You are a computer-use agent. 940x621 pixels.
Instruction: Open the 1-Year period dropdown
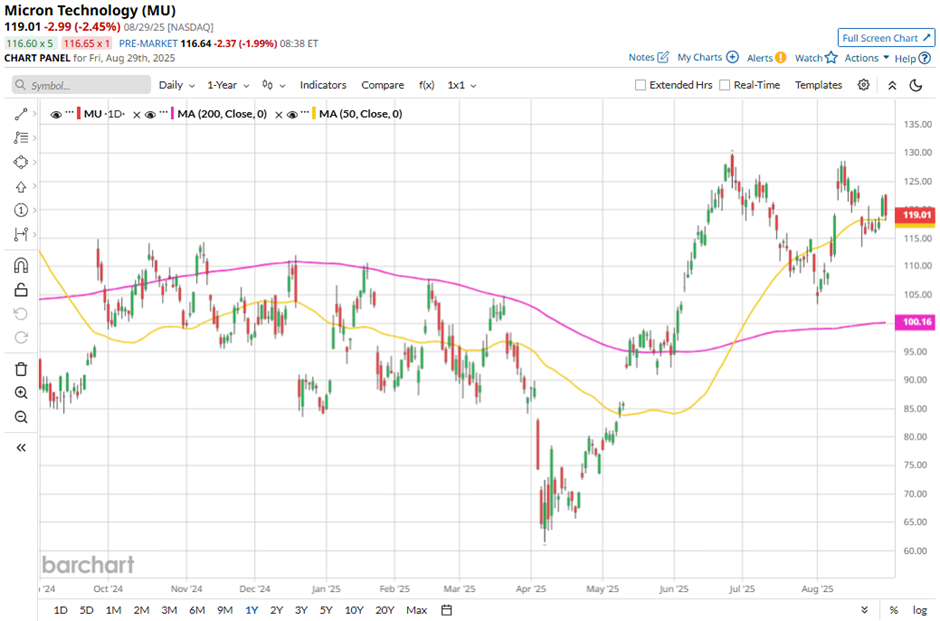pyautogui.click(x=228, y=85)
